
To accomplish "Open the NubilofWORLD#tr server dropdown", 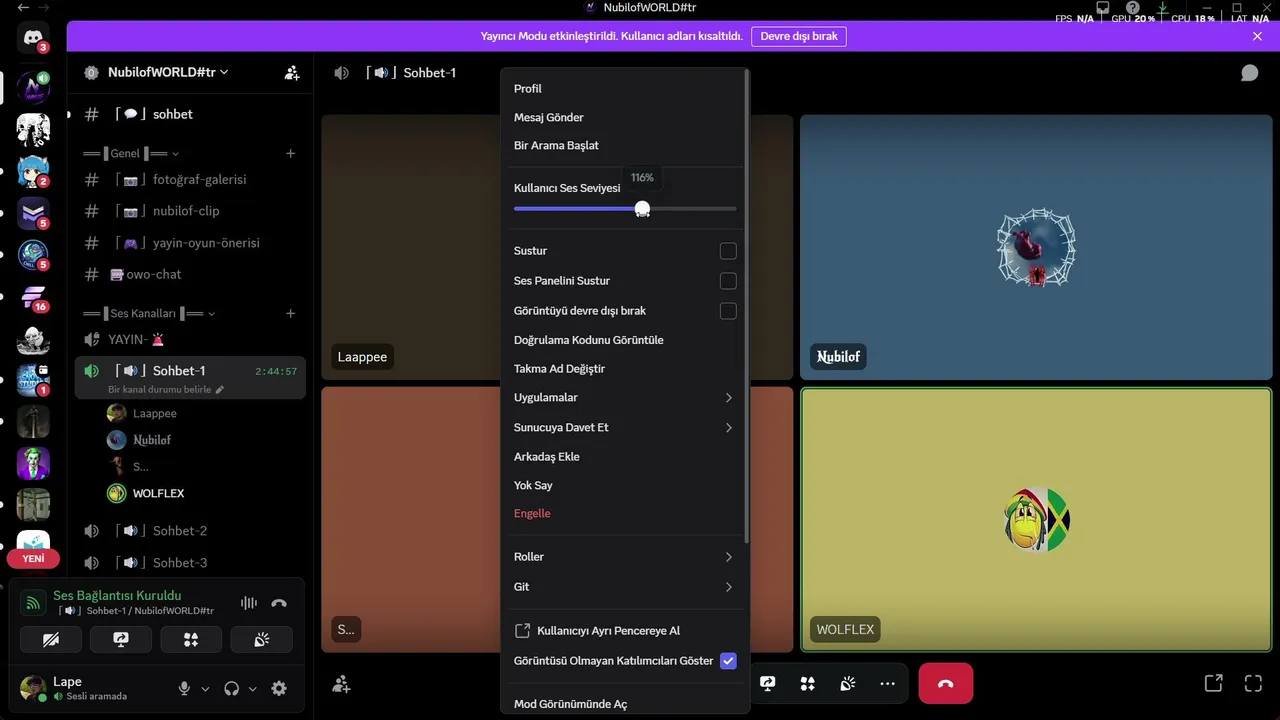I will point(167,73).
